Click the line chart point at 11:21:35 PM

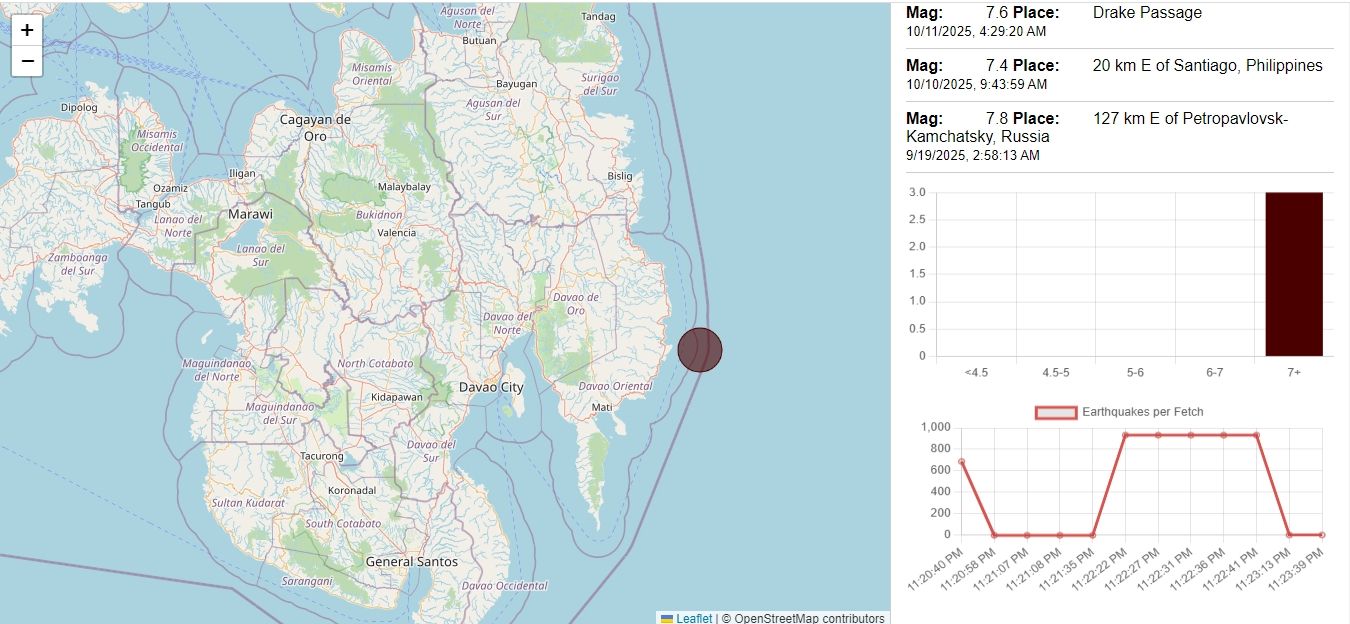[x=1093, y=535]
